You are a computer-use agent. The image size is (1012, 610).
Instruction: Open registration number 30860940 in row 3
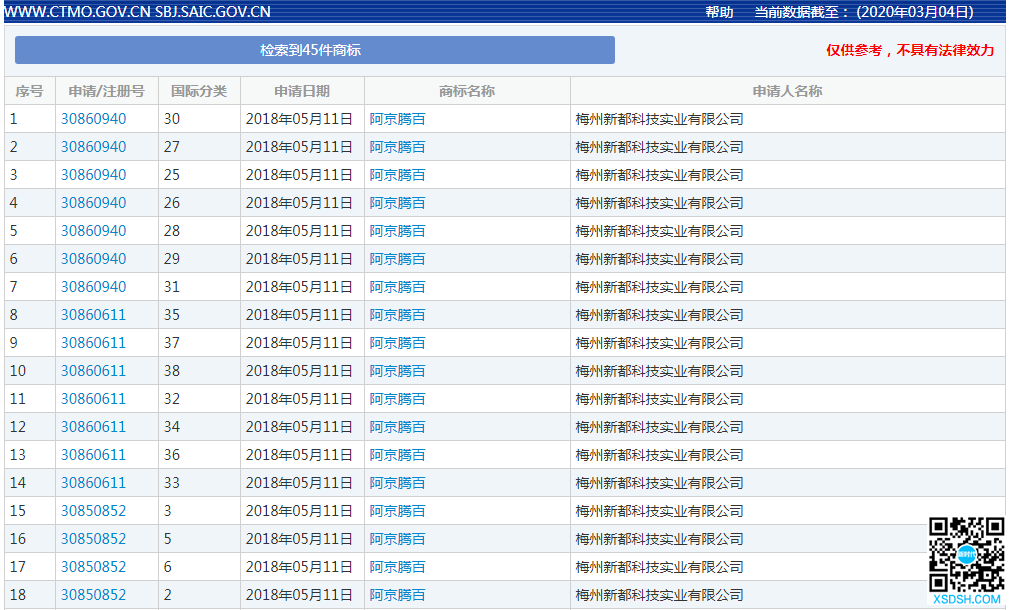point(94,175)
